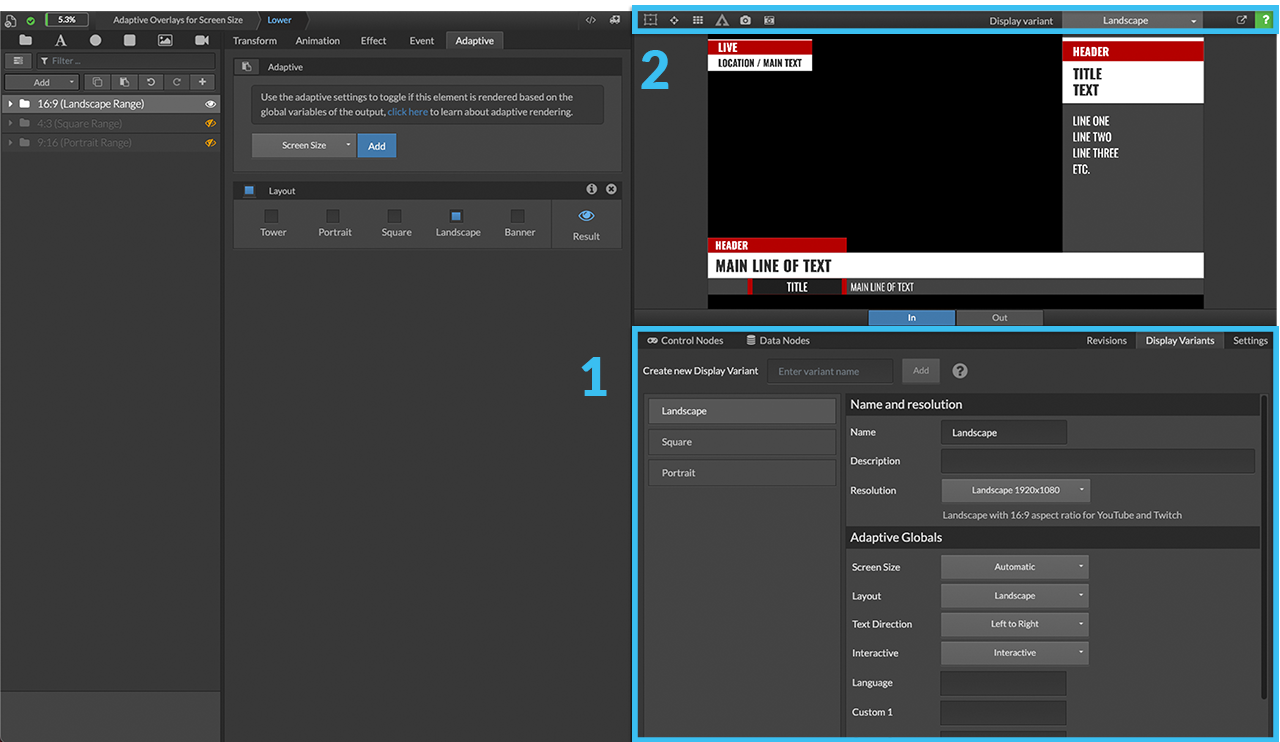Show the 9:16 (Portrait Range) folder
The image size is (1280, 742).
[211, 143]
